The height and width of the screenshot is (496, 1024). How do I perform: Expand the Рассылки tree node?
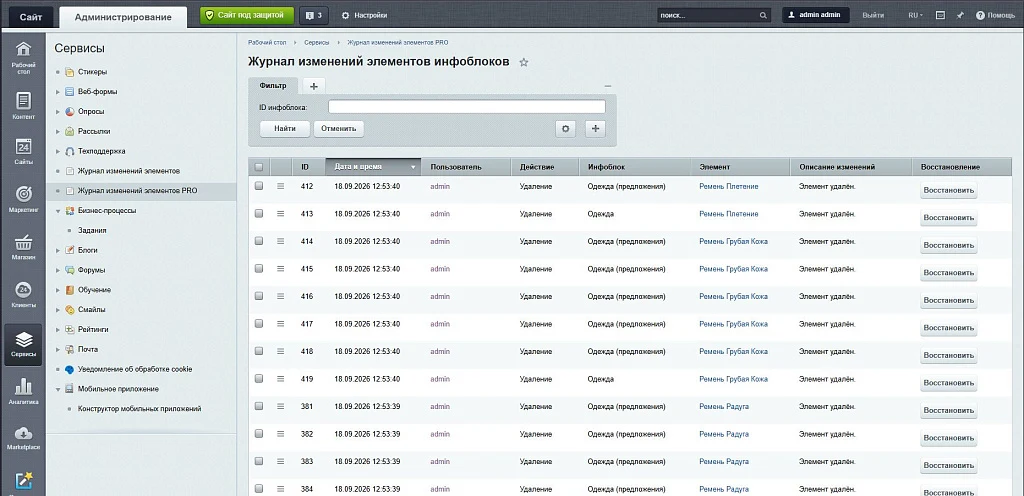58,131
